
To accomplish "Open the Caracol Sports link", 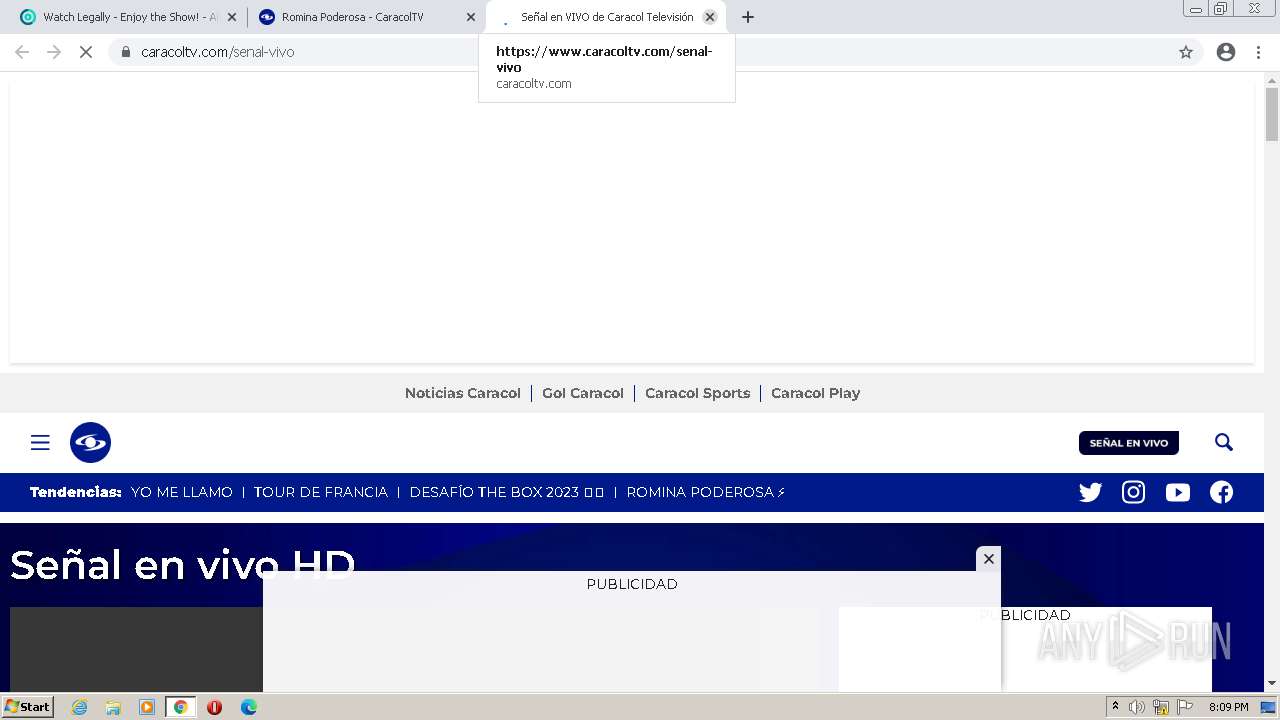I will click(697, 393).
